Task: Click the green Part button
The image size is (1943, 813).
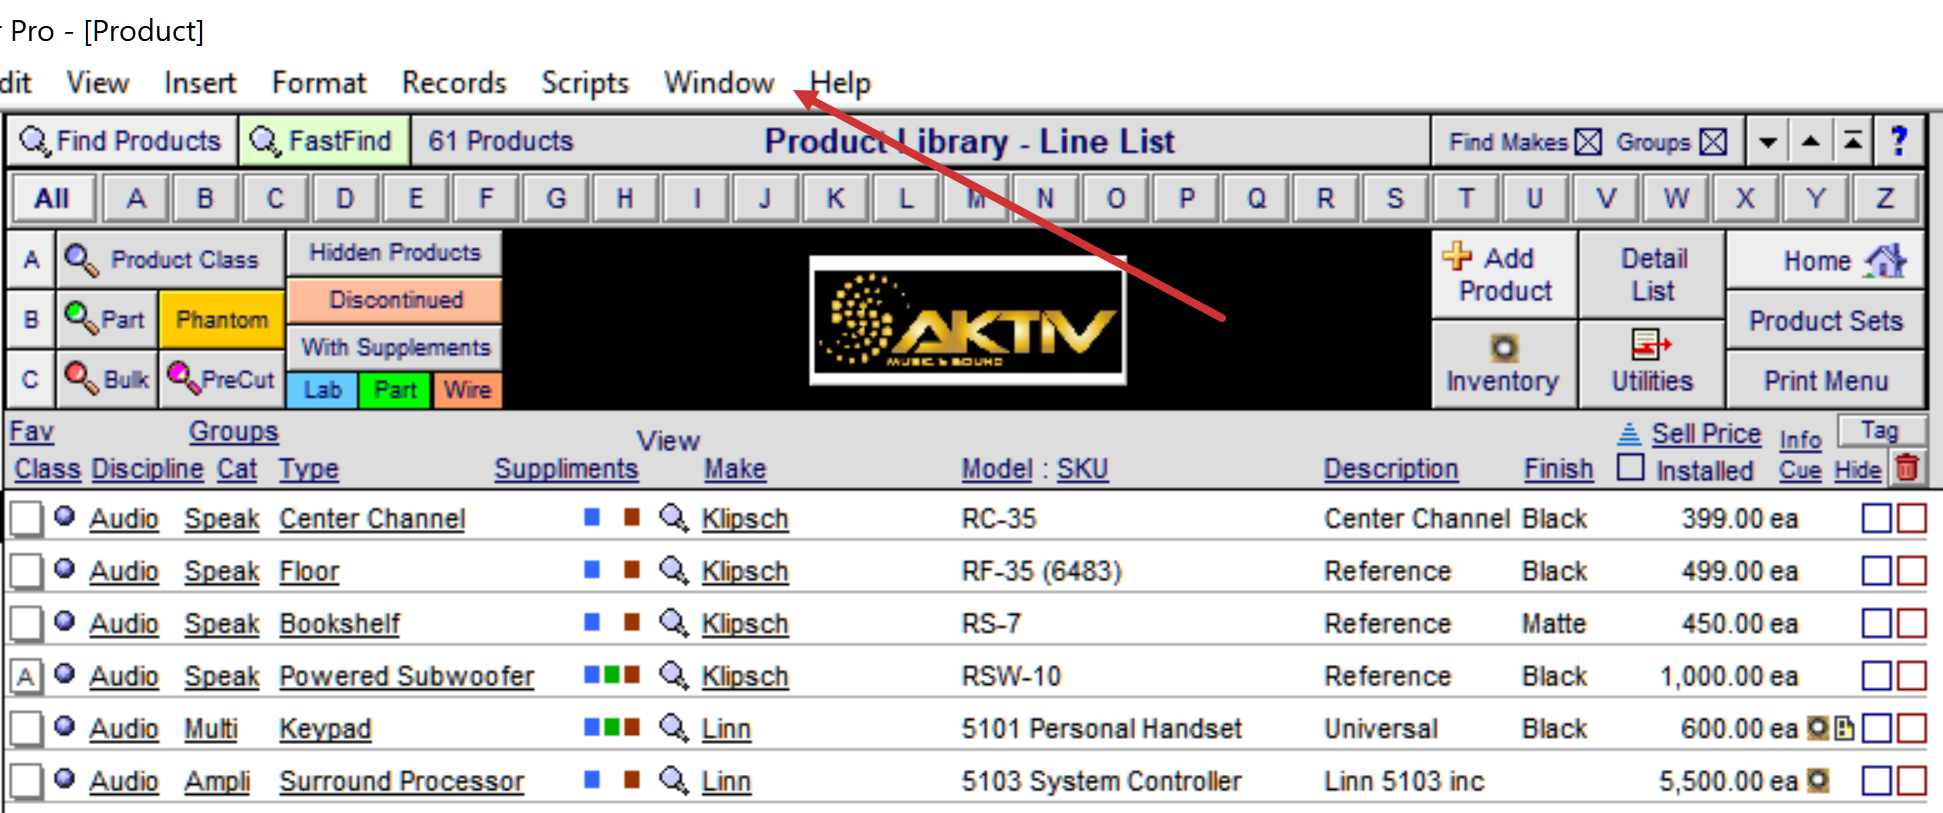Action: tap(395, 389)
